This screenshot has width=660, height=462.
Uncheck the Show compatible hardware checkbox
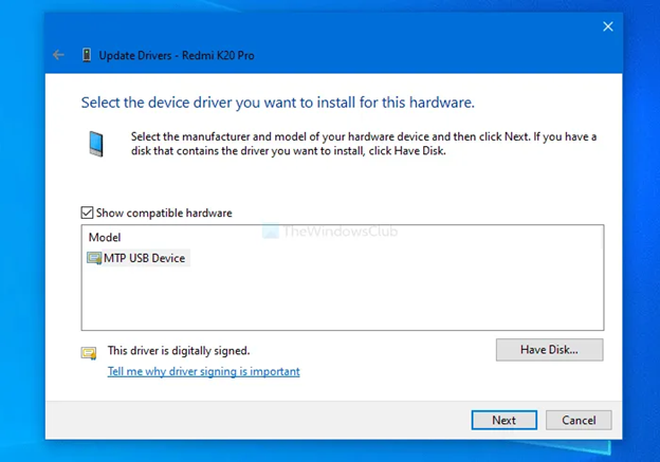[x=87, y=213]
